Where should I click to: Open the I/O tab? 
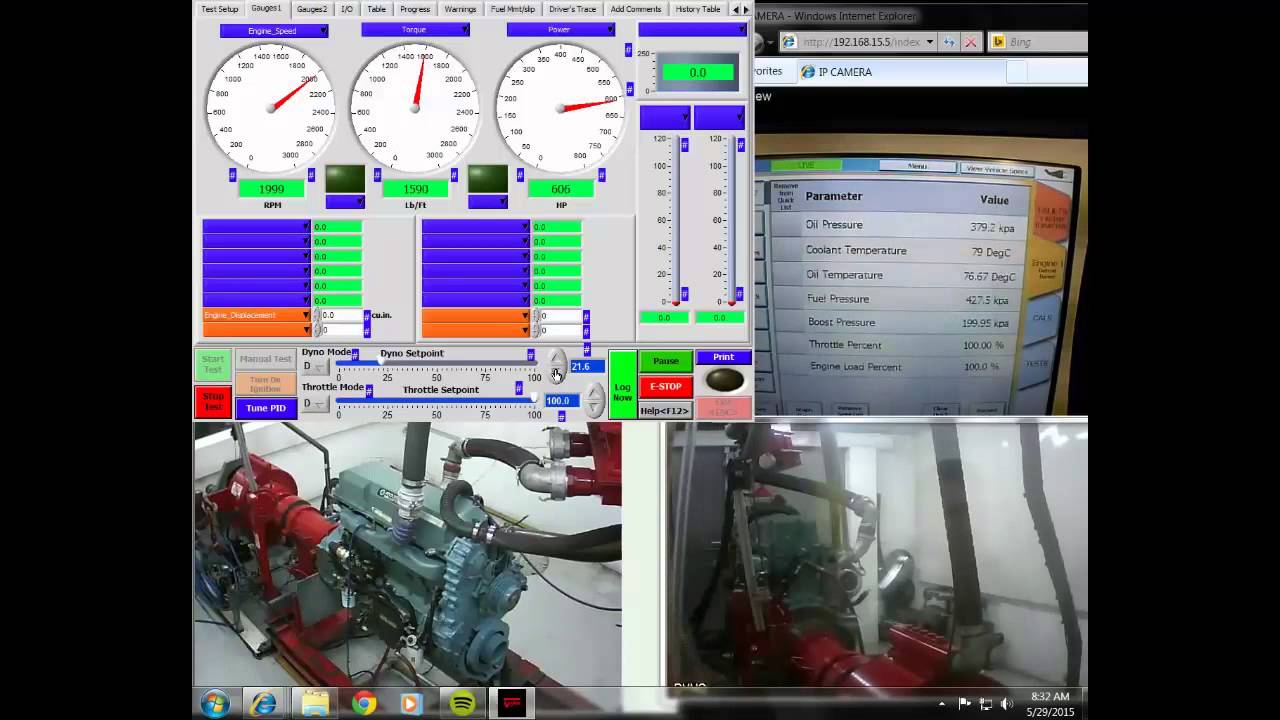(x=347, y=9)
